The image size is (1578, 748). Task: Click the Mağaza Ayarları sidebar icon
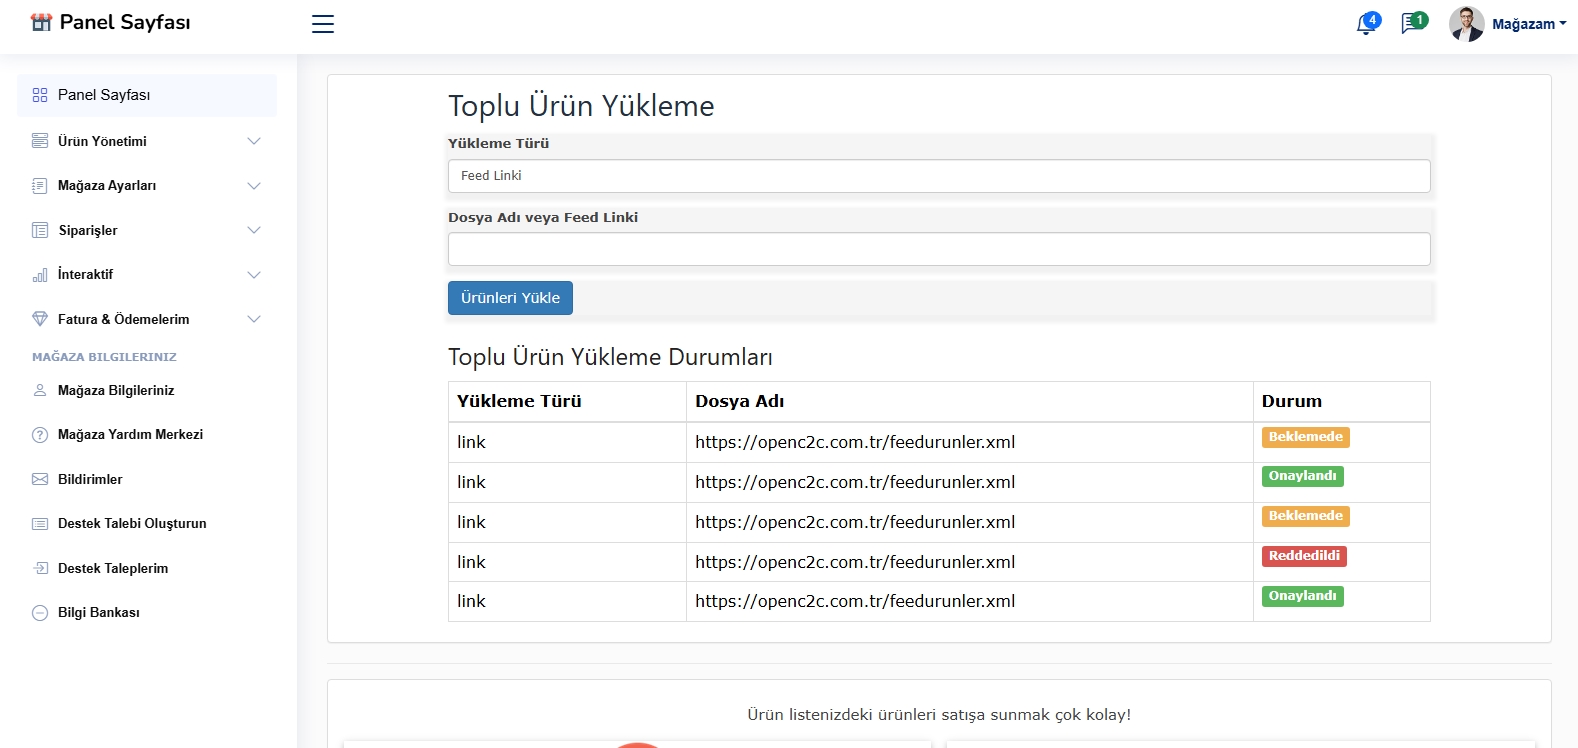[40, 186]
